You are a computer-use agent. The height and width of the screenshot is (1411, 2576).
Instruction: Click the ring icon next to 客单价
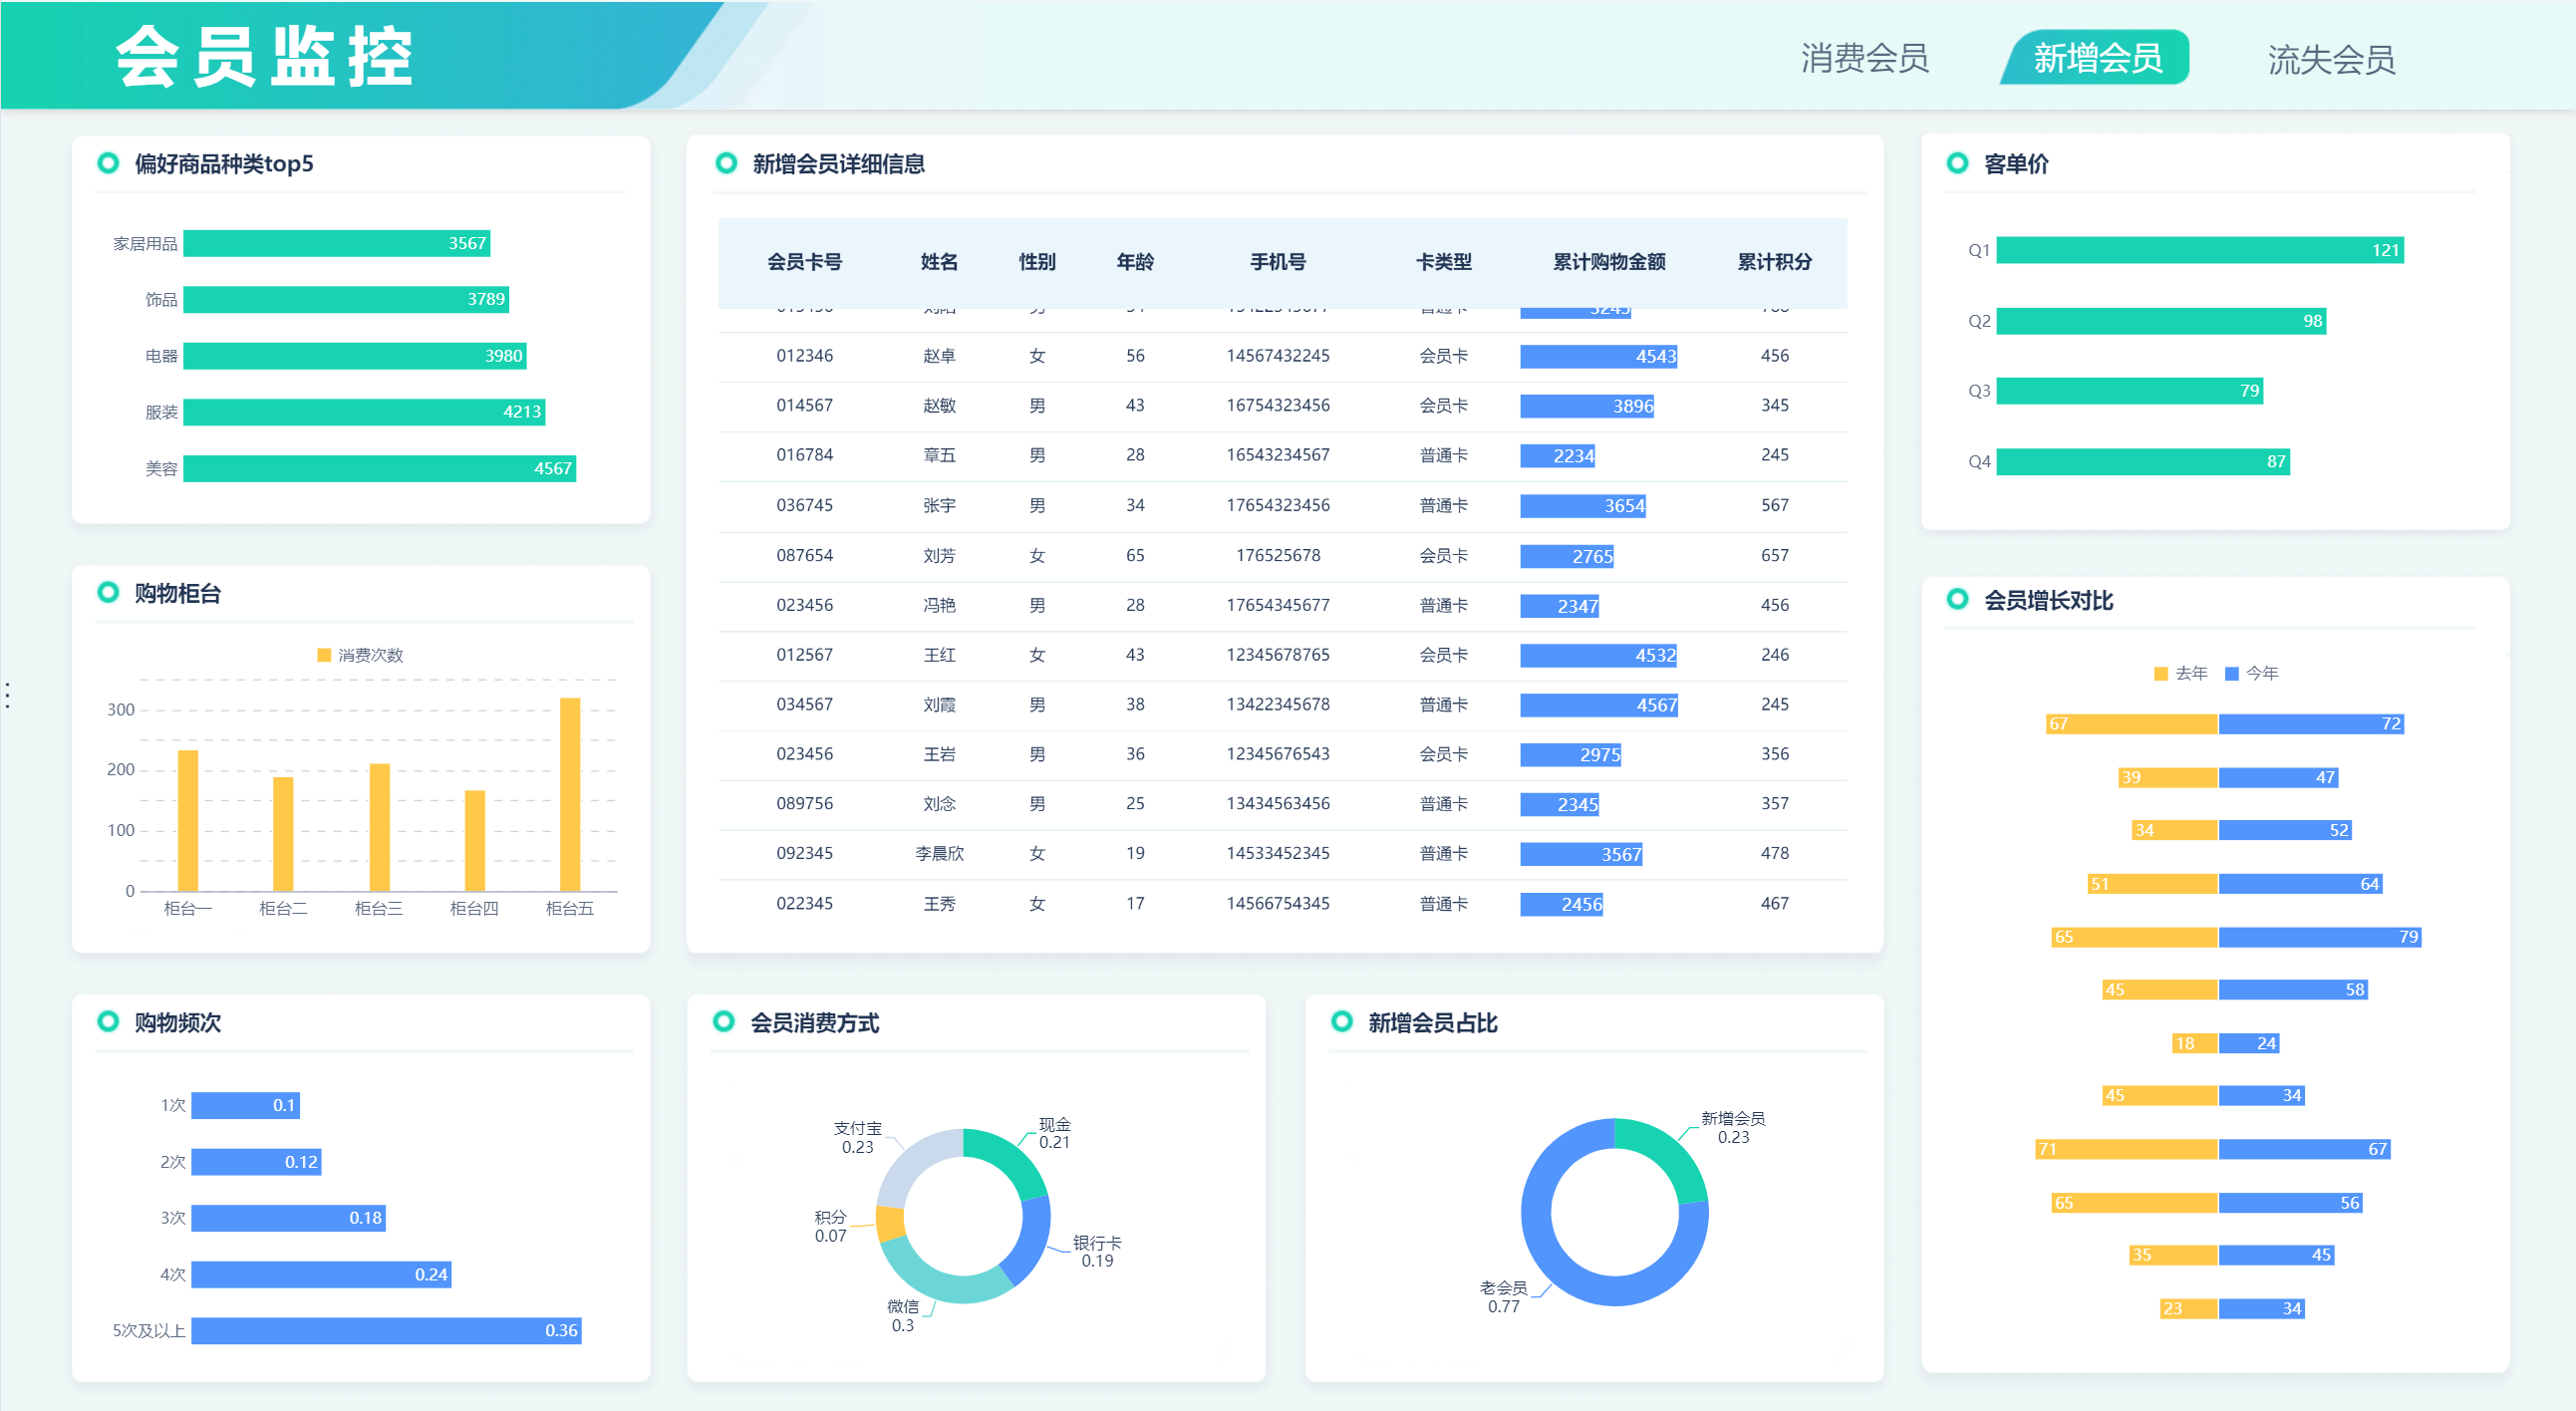click(1957, 163)
